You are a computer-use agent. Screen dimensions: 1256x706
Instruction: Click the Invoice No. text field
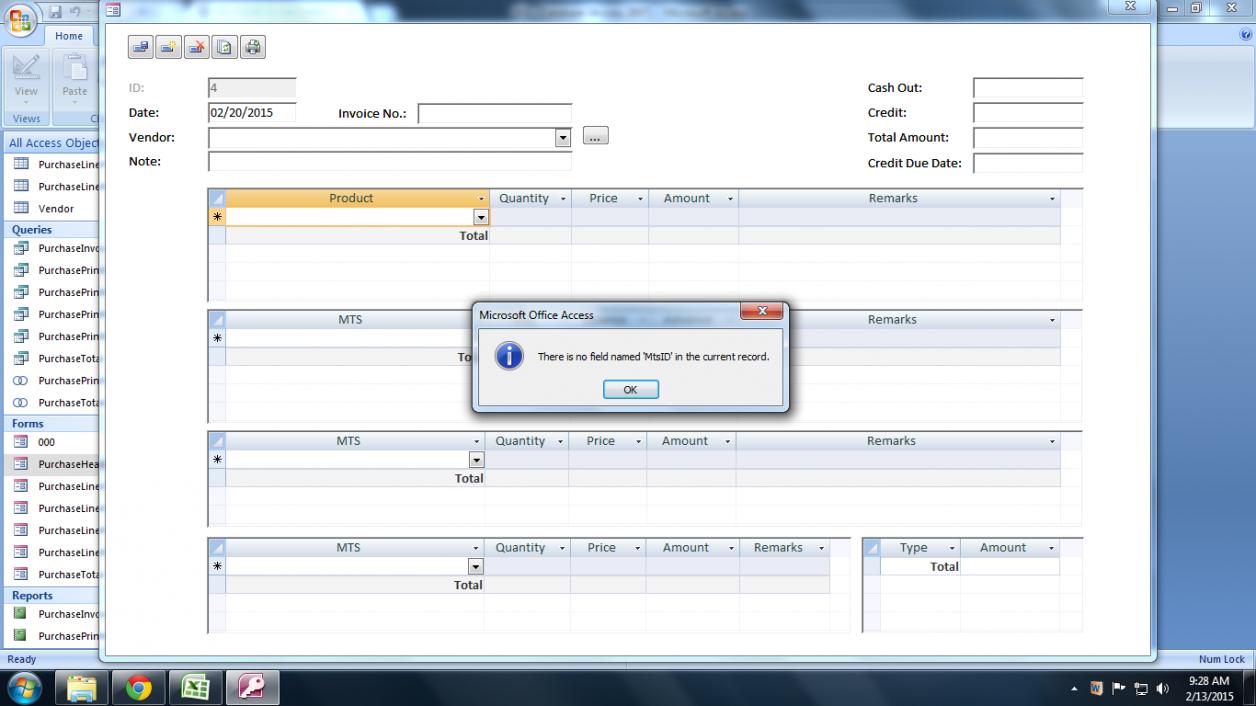tap(494, 114)
